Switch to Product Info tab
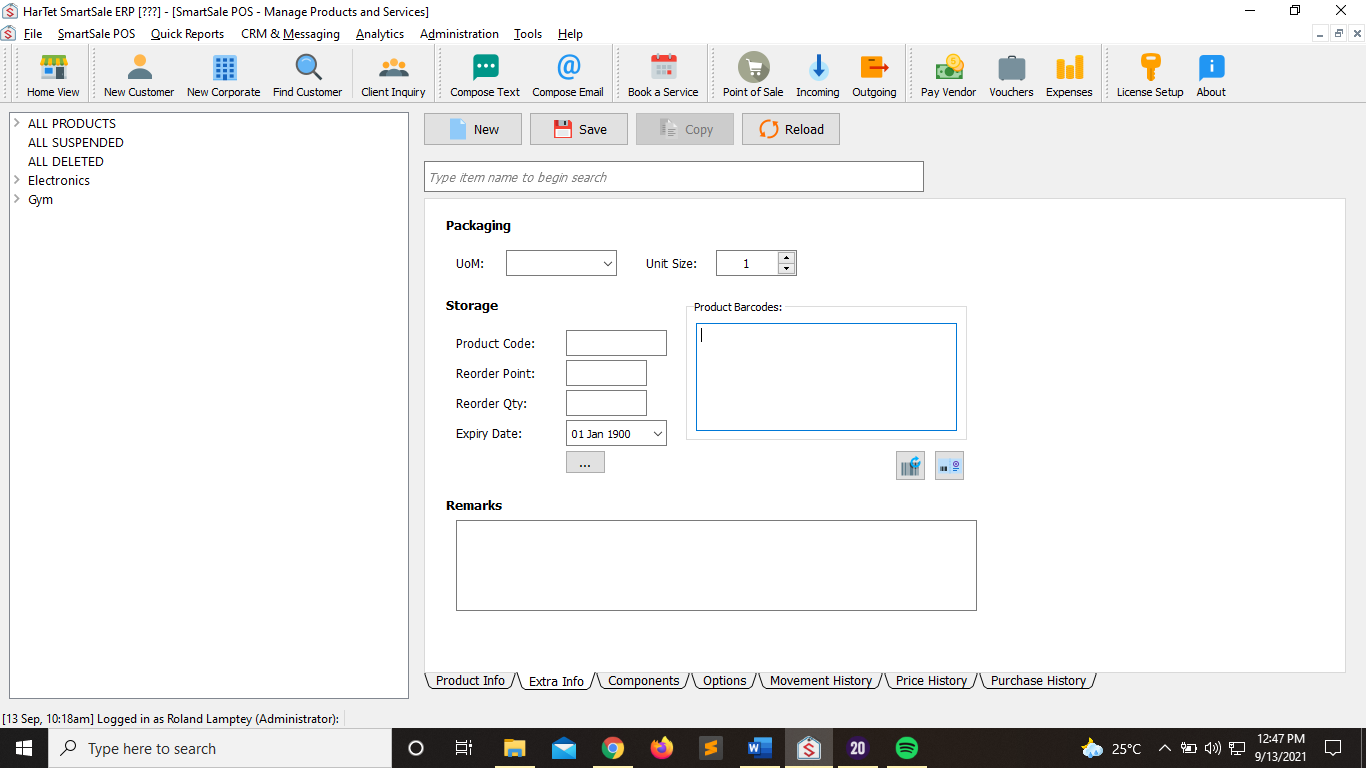This screenshot has width=1366, height=768. (x=470, y=681)
